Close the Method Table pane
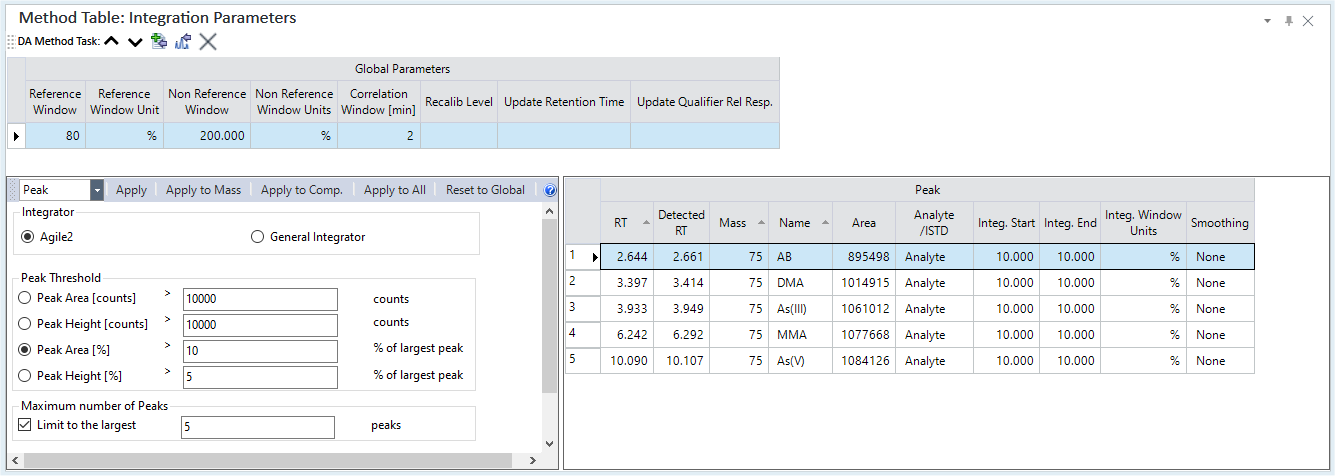Viewport: 1335px width, 476px height. [x=1308, y=20]
